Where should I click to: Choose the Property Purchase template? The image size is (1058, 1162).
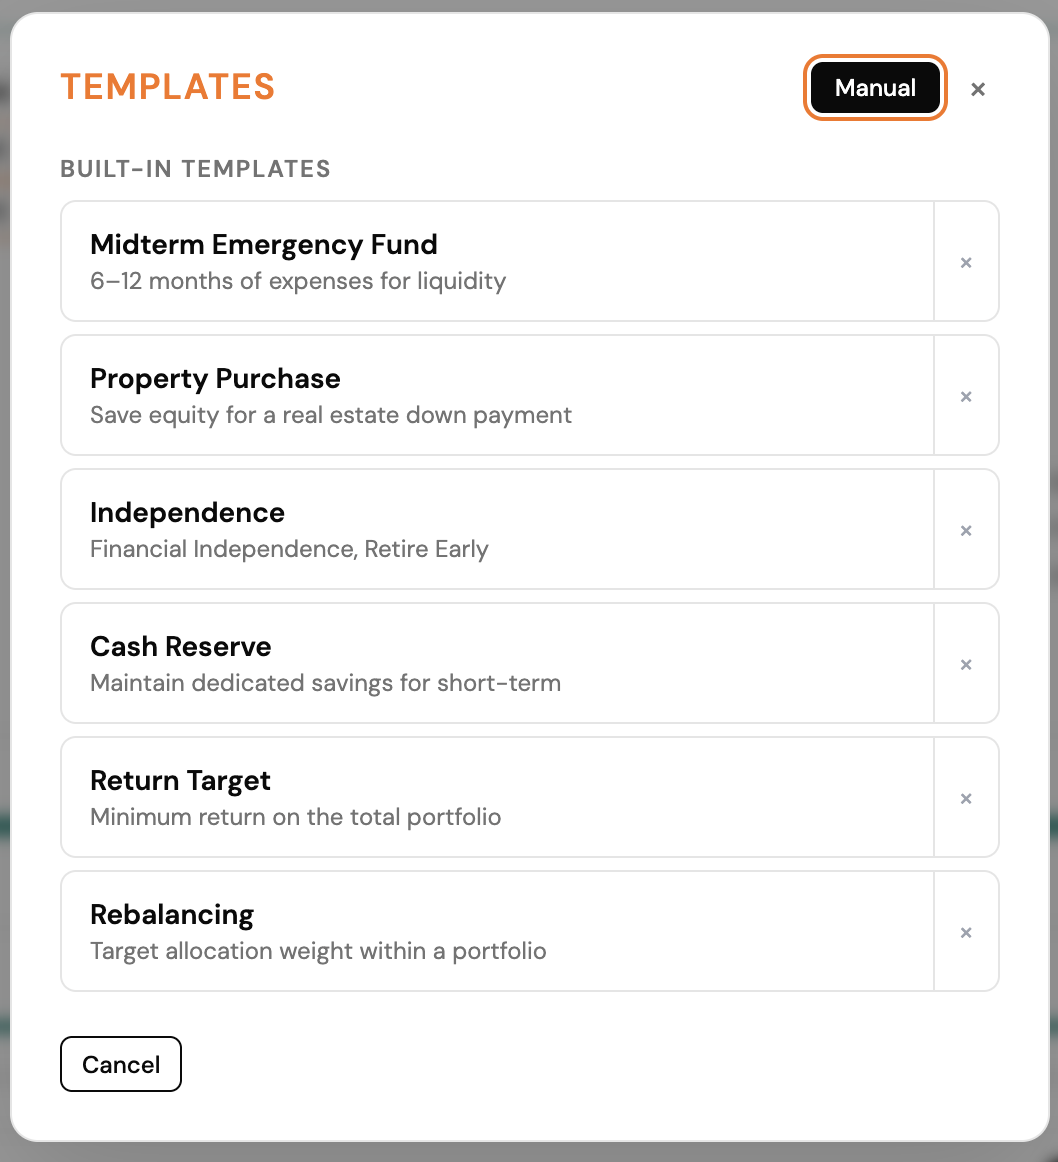(497, 396)
